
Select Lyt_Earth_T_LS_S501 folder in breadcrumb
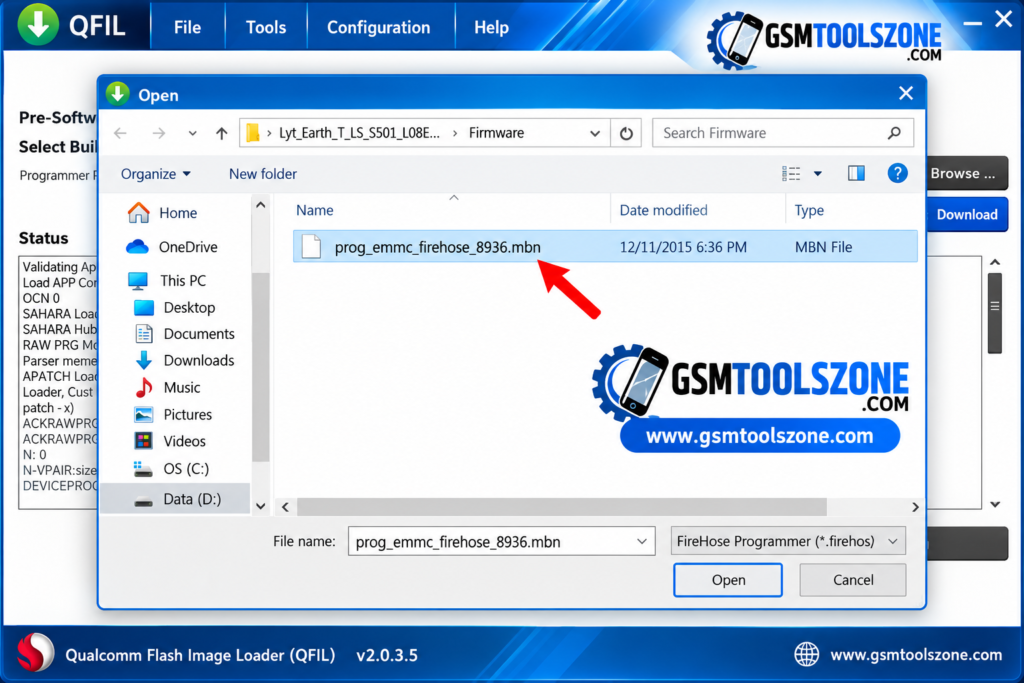pyautogui.click(x=359, y=133)
